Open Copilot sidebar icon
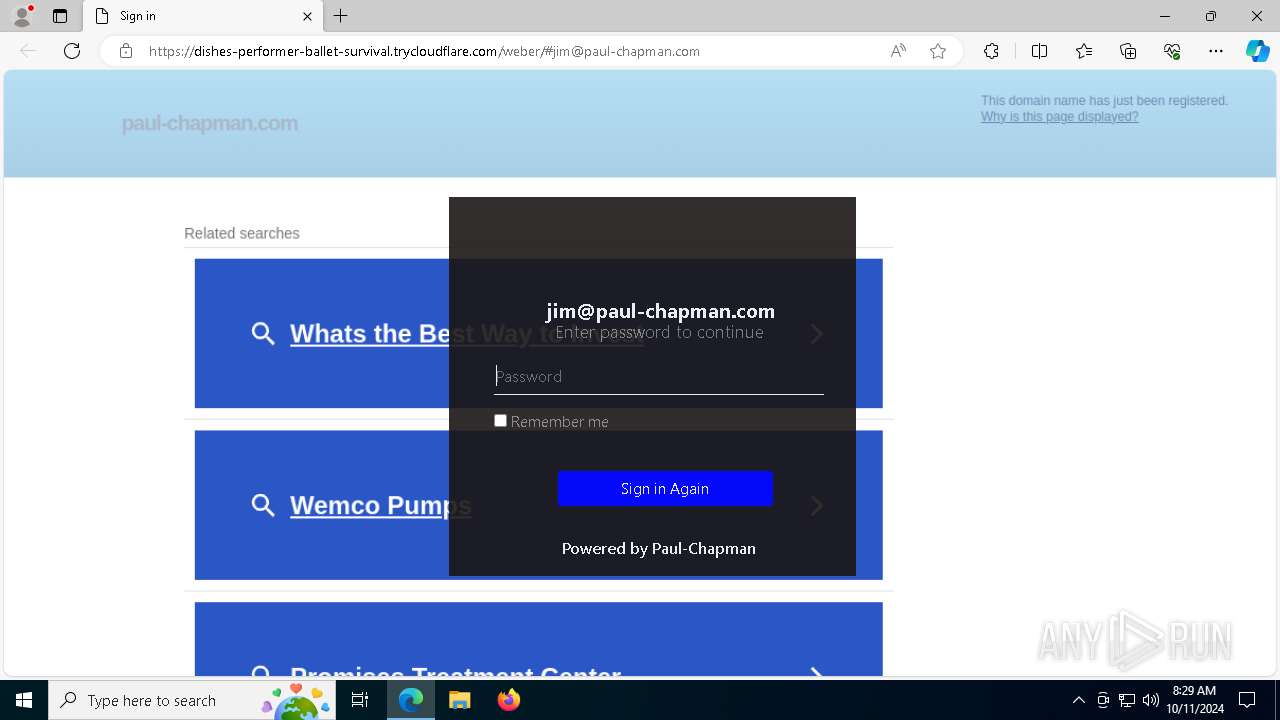The width and height of the screenshot is (1280, 720). point(1257,51)
